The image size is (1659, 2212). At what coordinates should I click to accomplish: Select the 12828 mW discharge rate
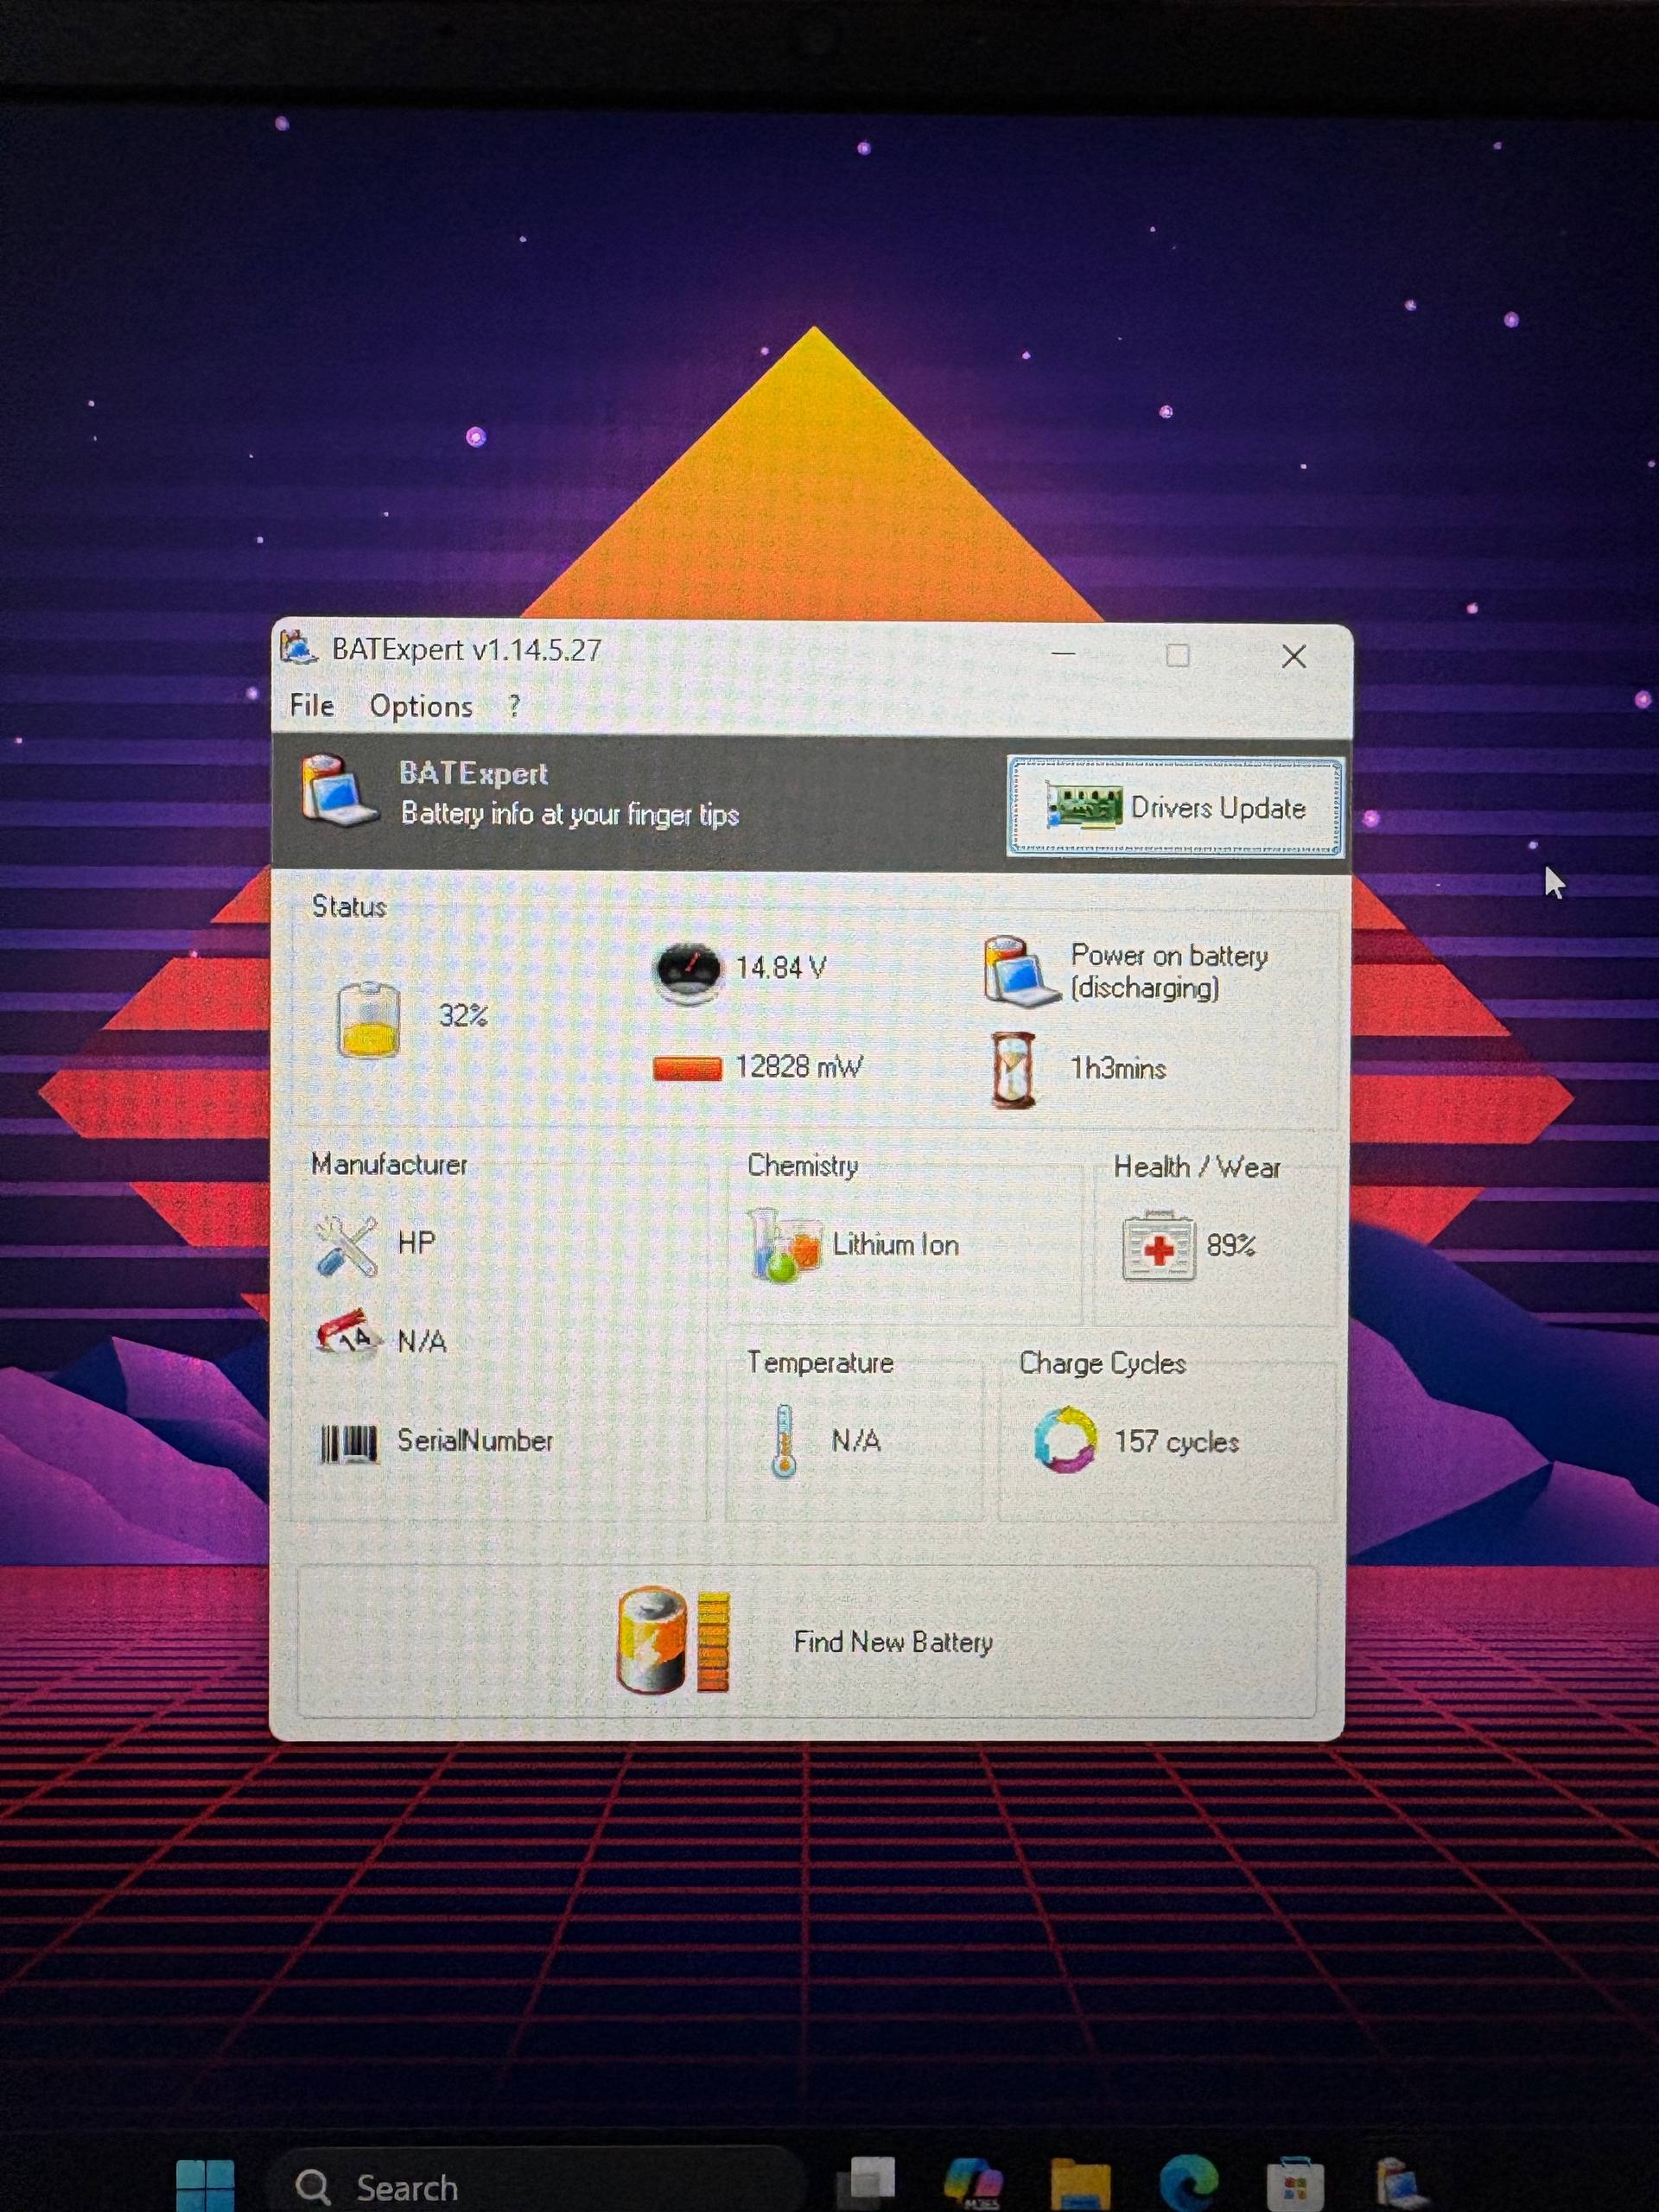(799, 1067)
